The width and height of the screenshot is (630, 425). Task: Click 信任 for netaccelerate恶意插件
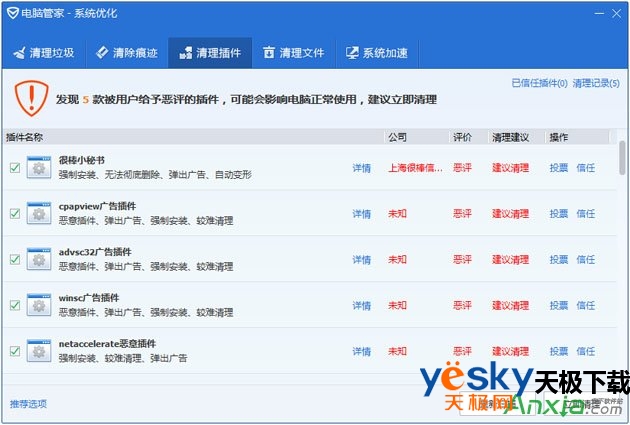click(x=585, y=351)
